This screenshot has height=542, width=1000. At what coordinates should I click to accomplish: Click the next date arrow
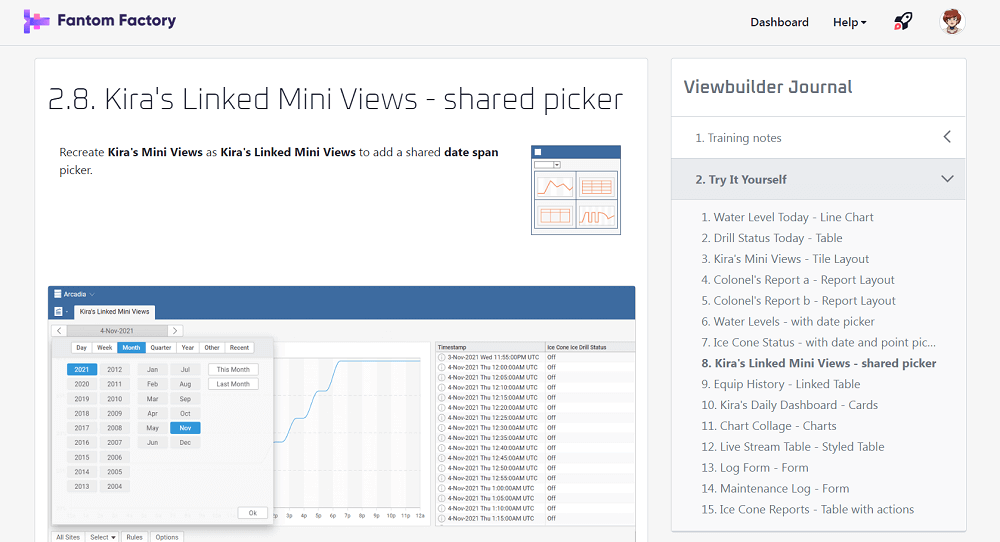[x=175, y=331]
